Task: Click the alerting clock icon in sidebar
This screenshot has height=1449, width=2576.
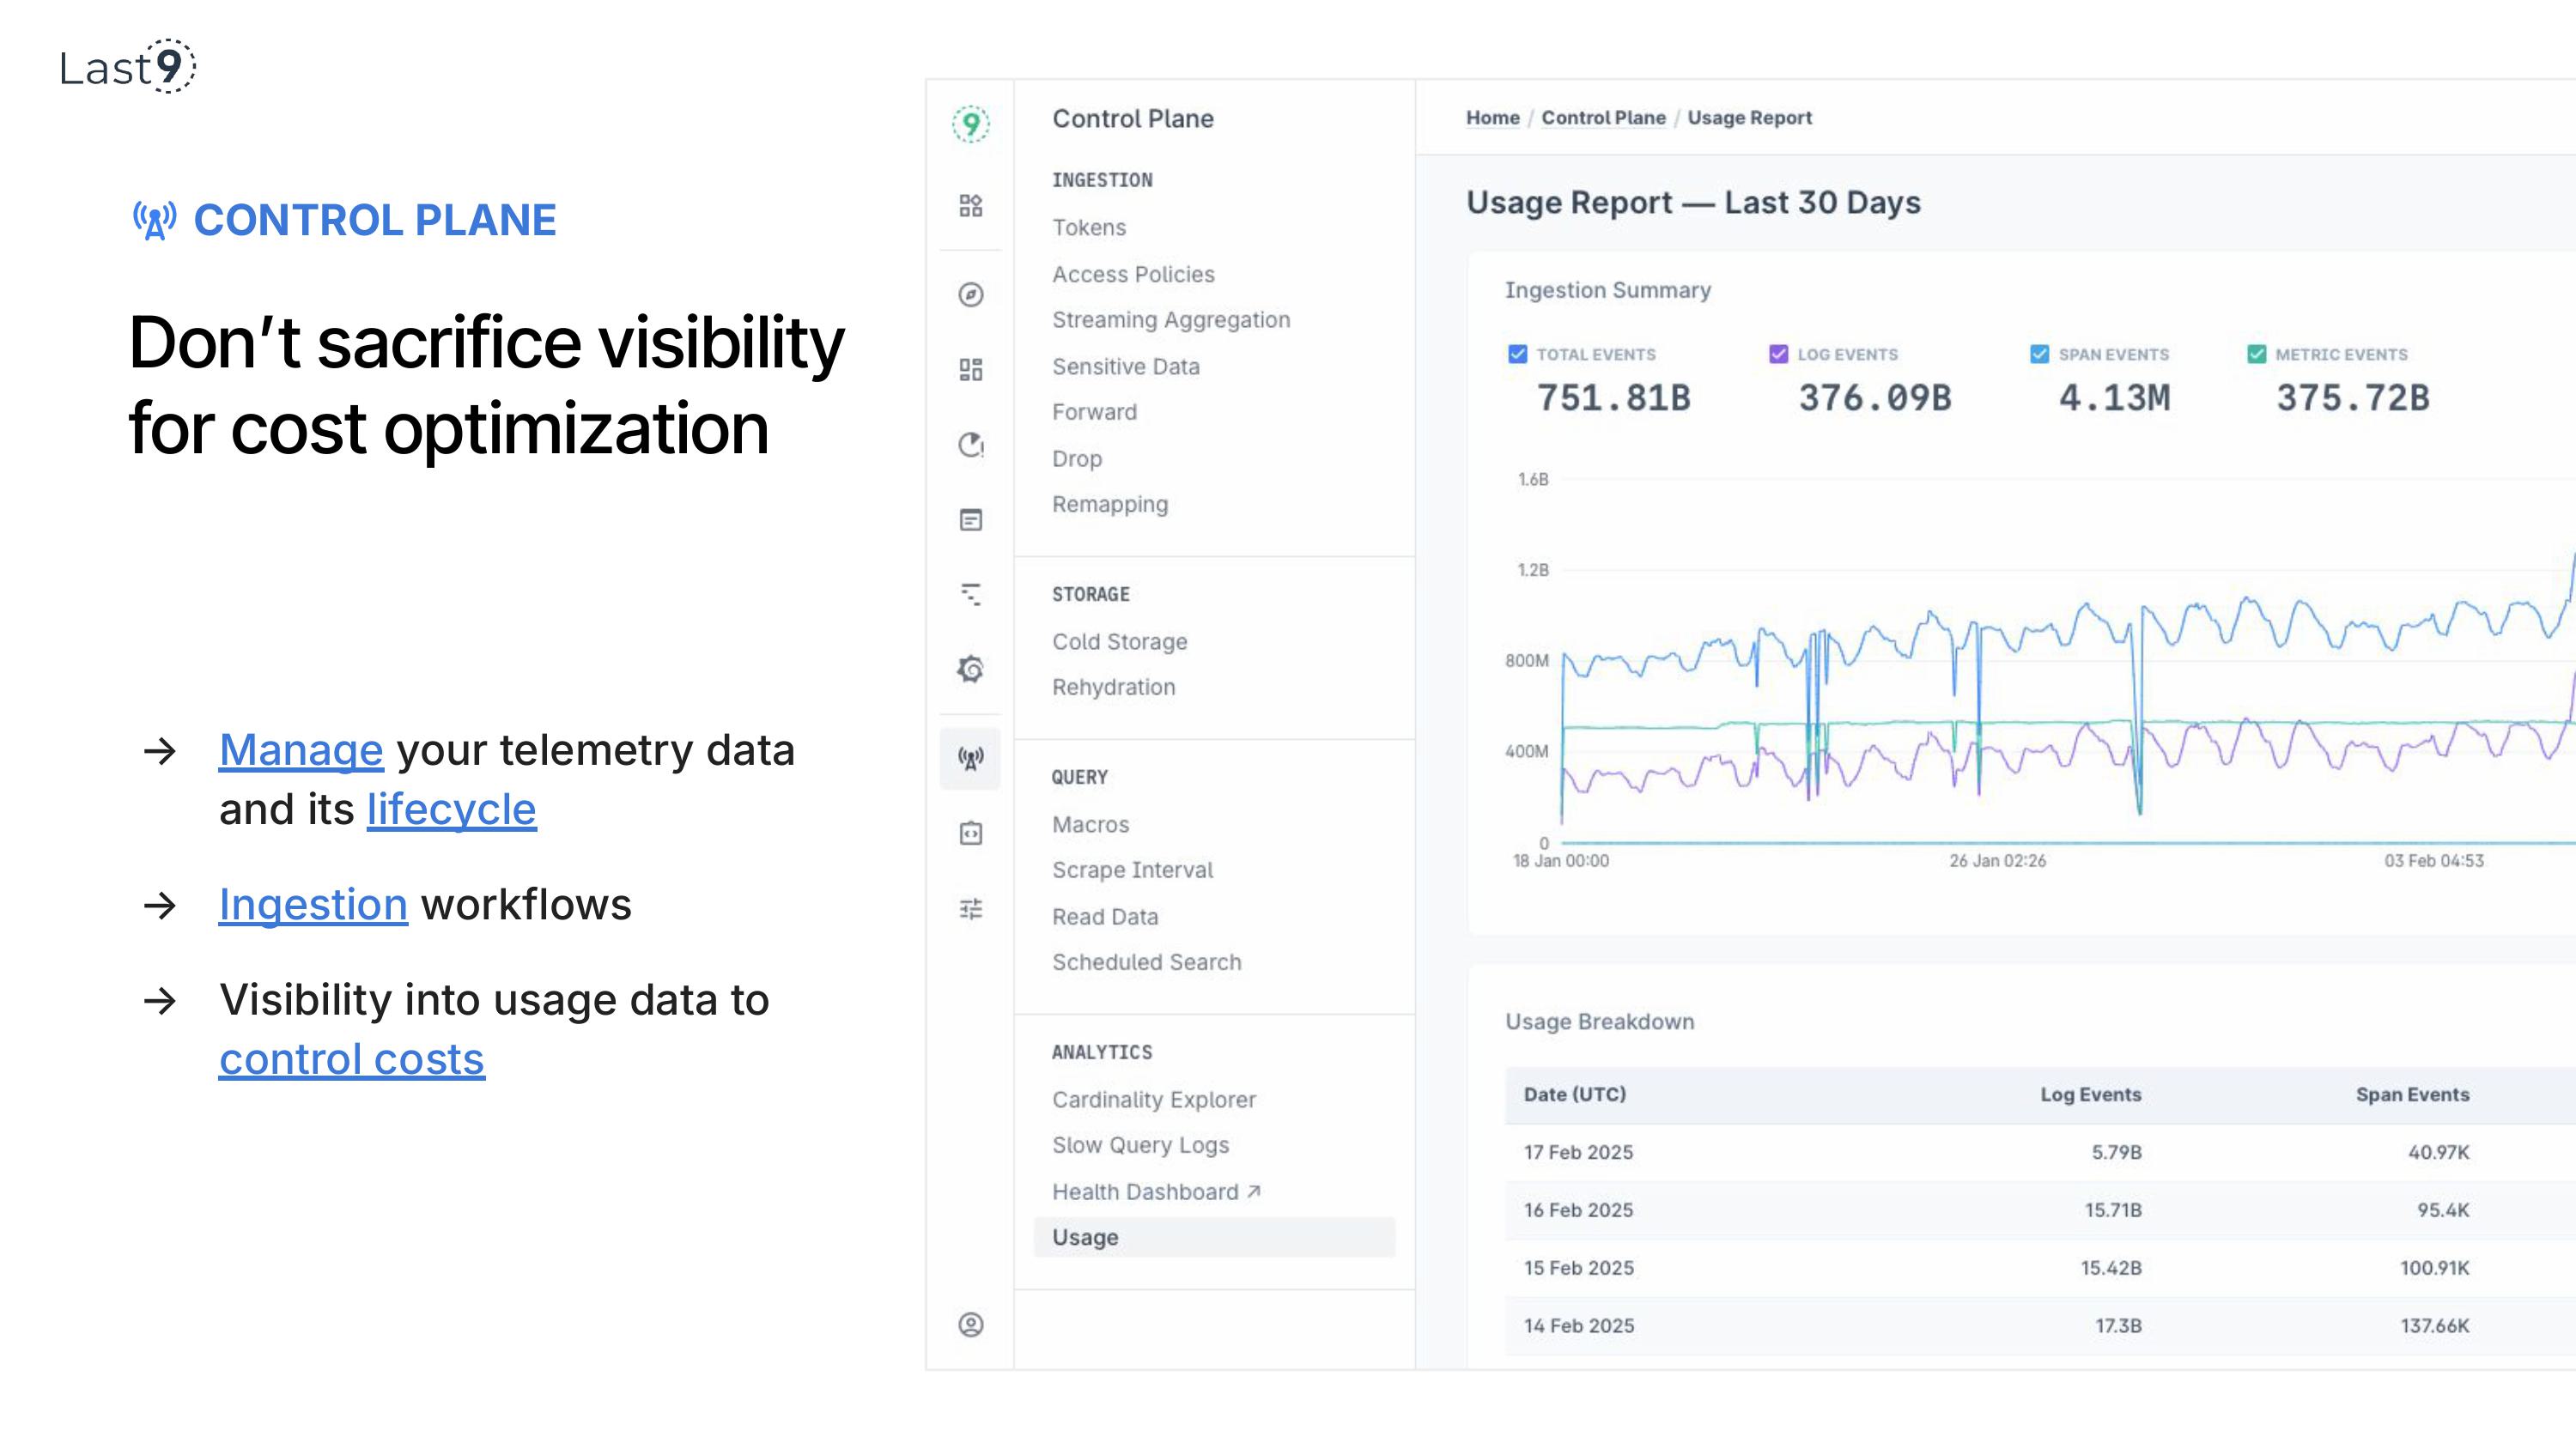Action: pyautogui.click(x=970, y=445)
